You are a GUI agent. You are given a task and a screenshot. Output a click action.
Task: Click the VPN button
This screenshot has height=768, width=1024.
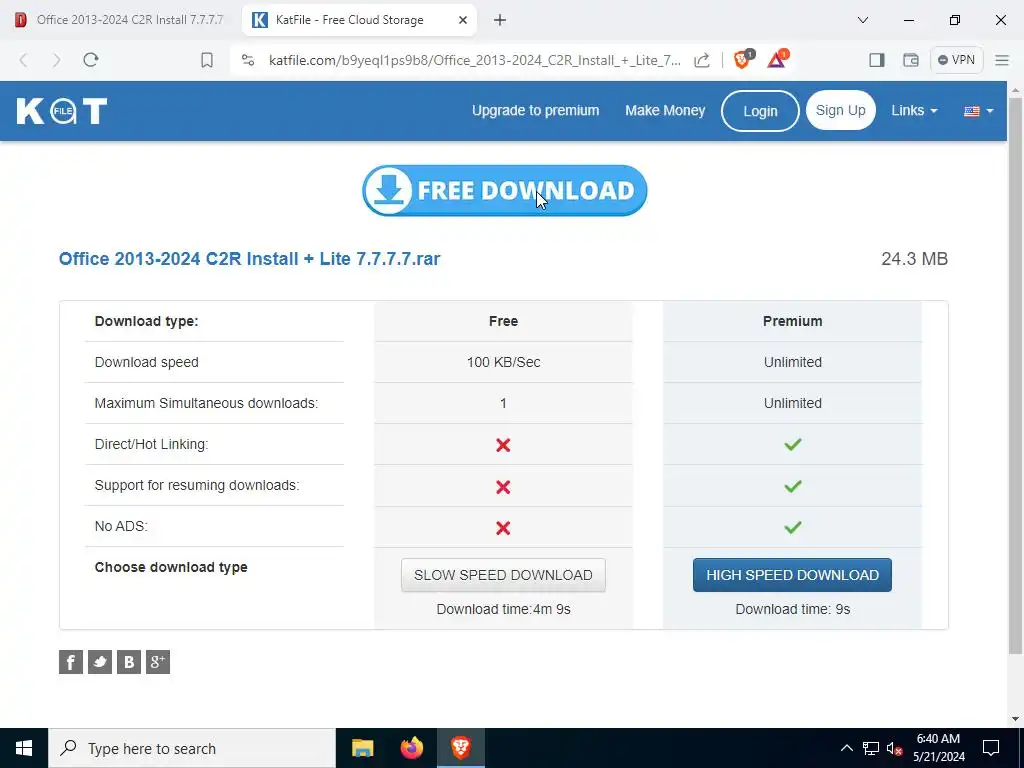[956, 60]
